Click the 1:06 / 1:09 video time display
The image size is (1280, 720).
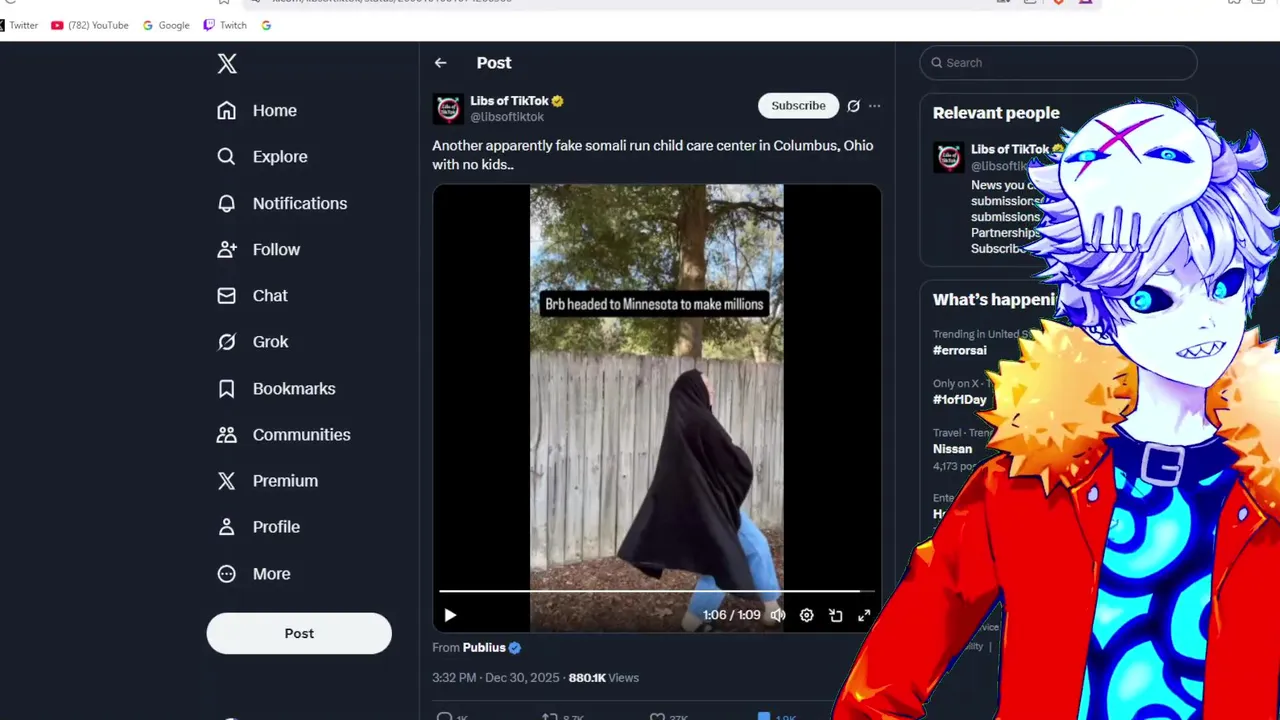coord(731,616)
